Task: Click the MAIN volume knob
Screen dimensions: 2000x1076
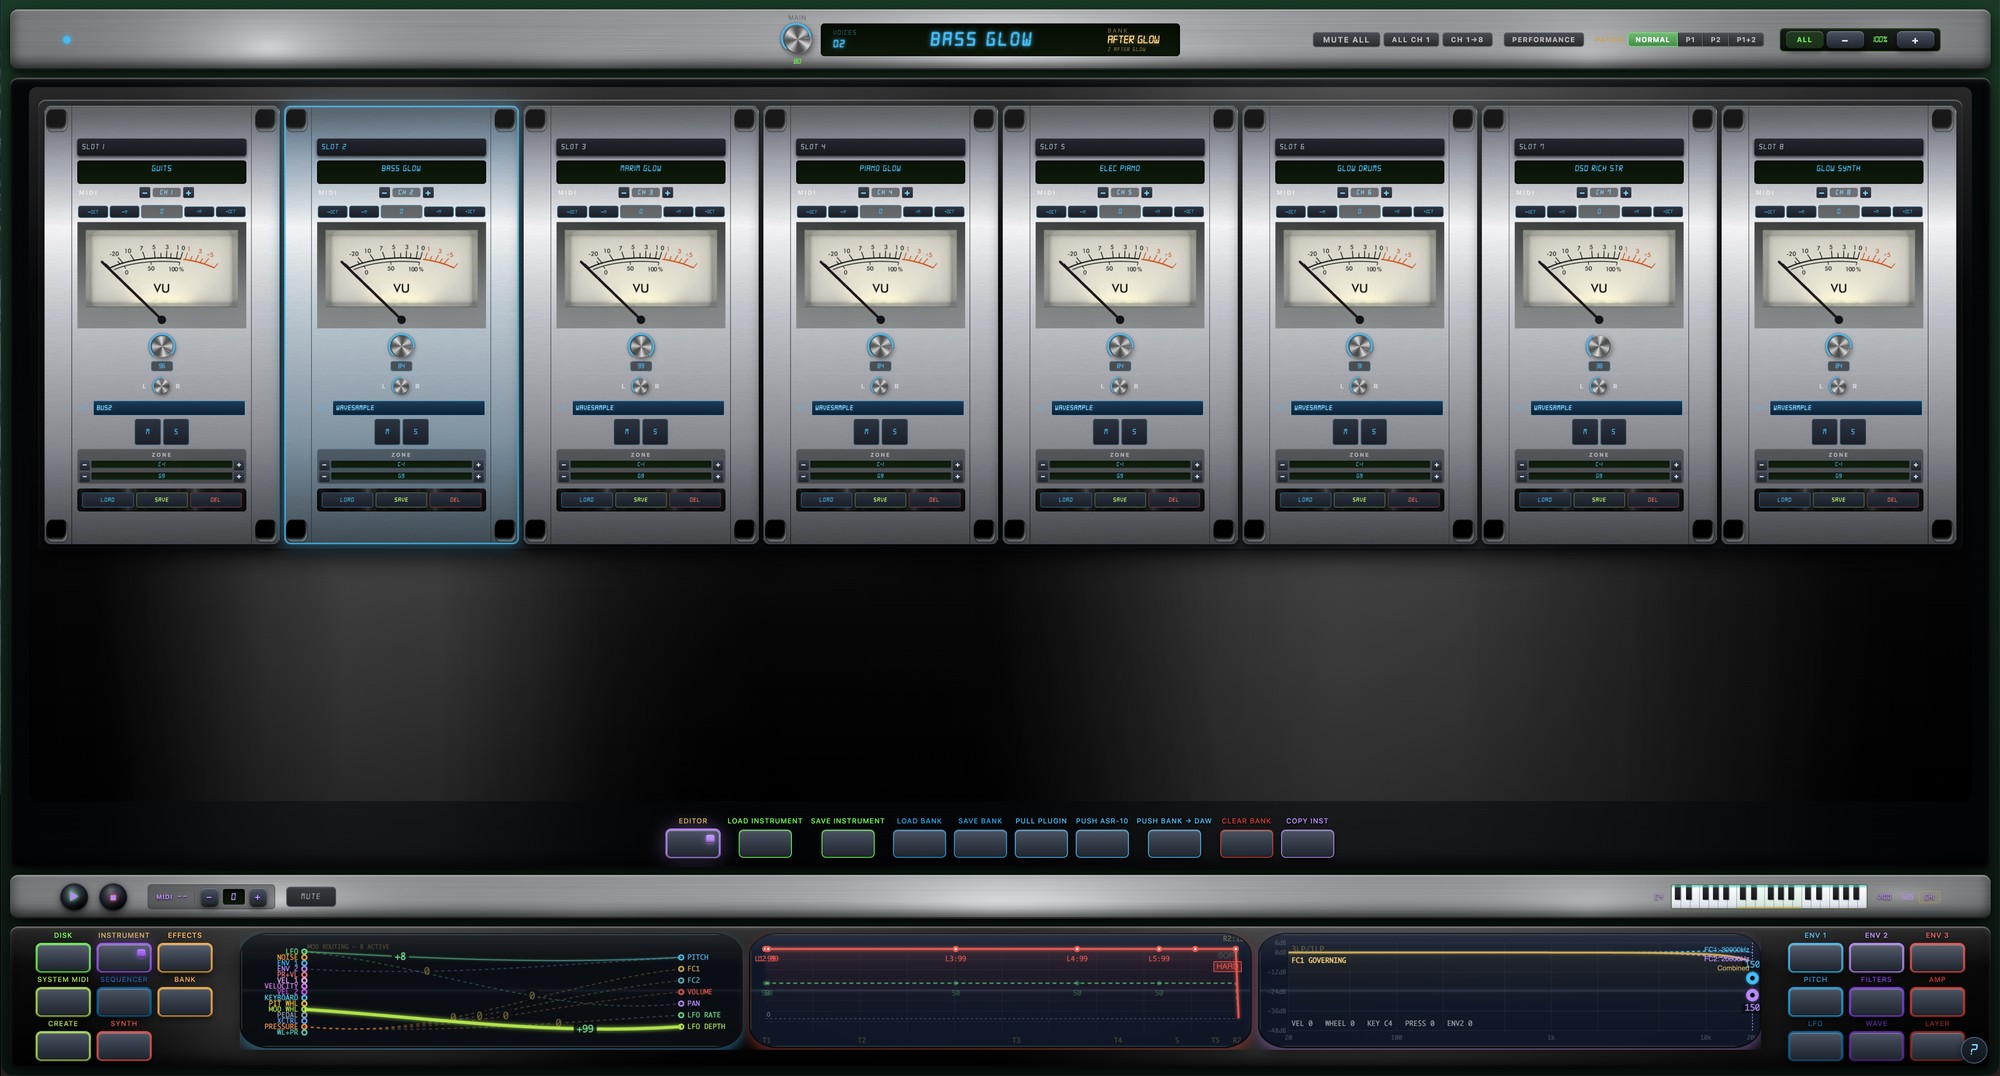Action: click(x=797, y=40)
